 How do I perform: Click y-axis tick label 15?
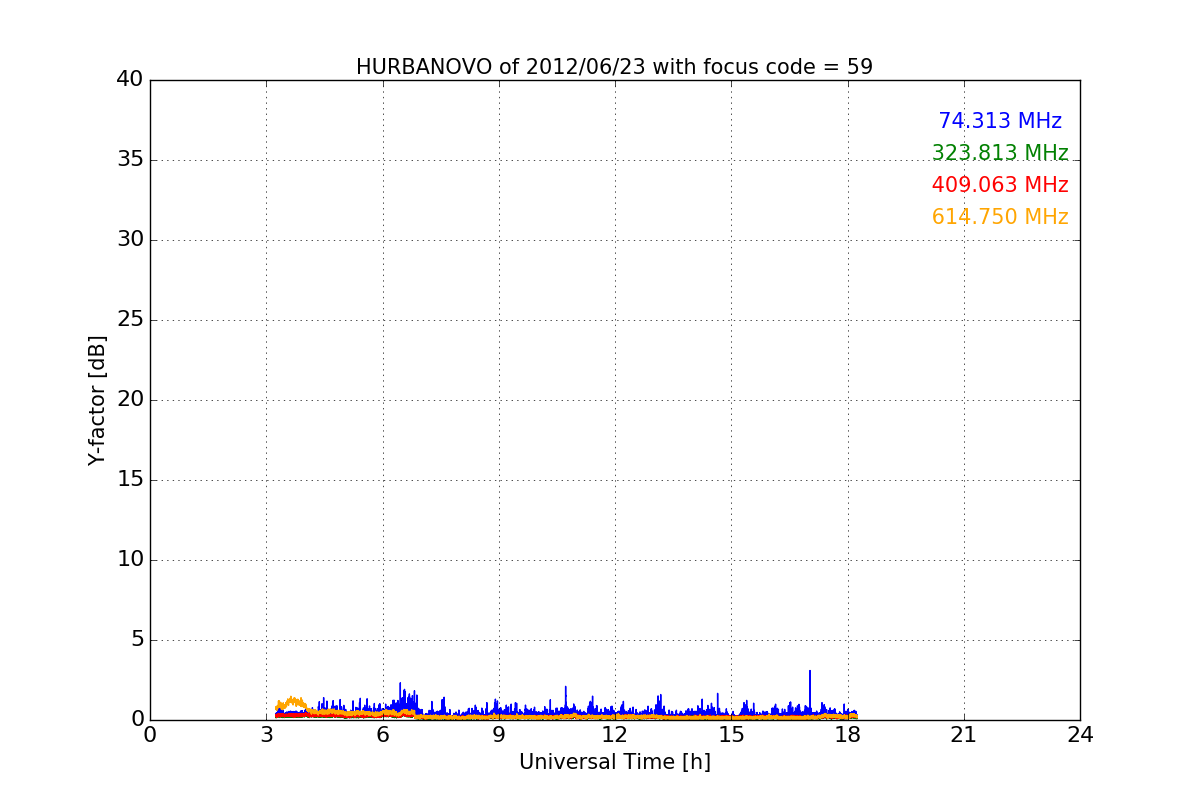point(130,480)
